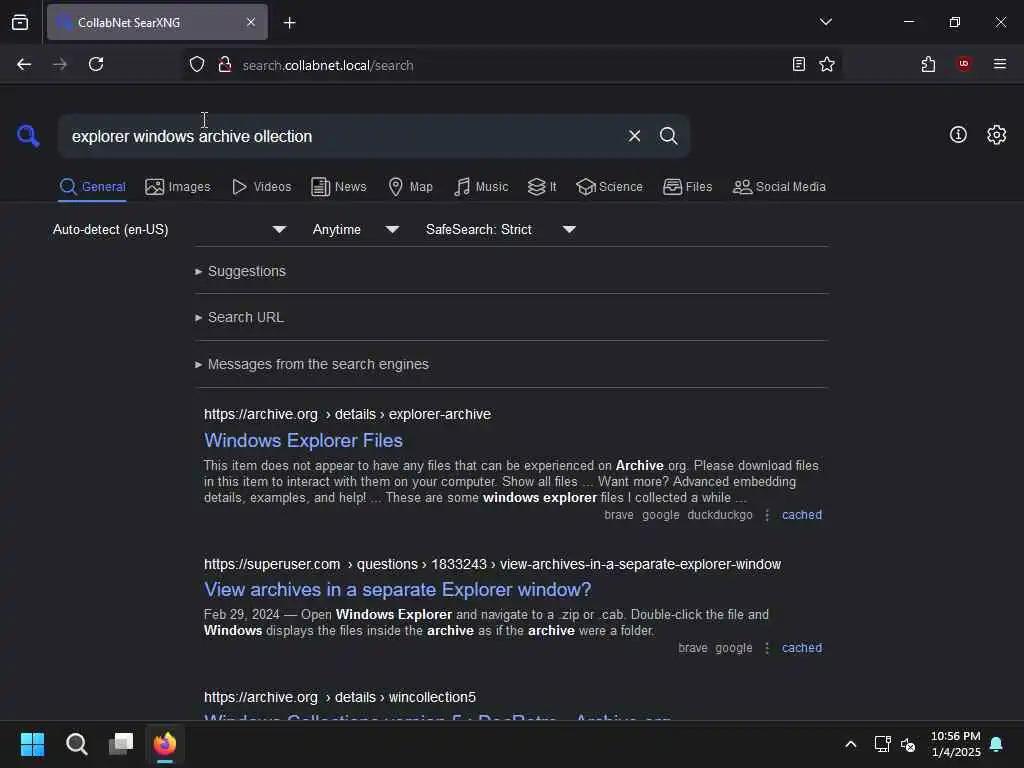Click inside the search query field
This screenshot has height=768, width=1024.
[x=340, y=136]
